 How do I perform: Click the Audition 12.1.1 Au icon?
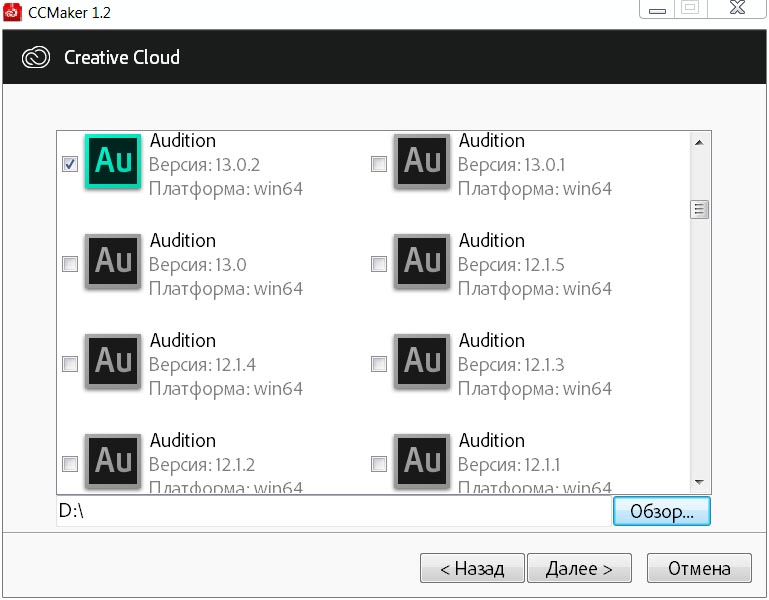click(x=422, y=461)
